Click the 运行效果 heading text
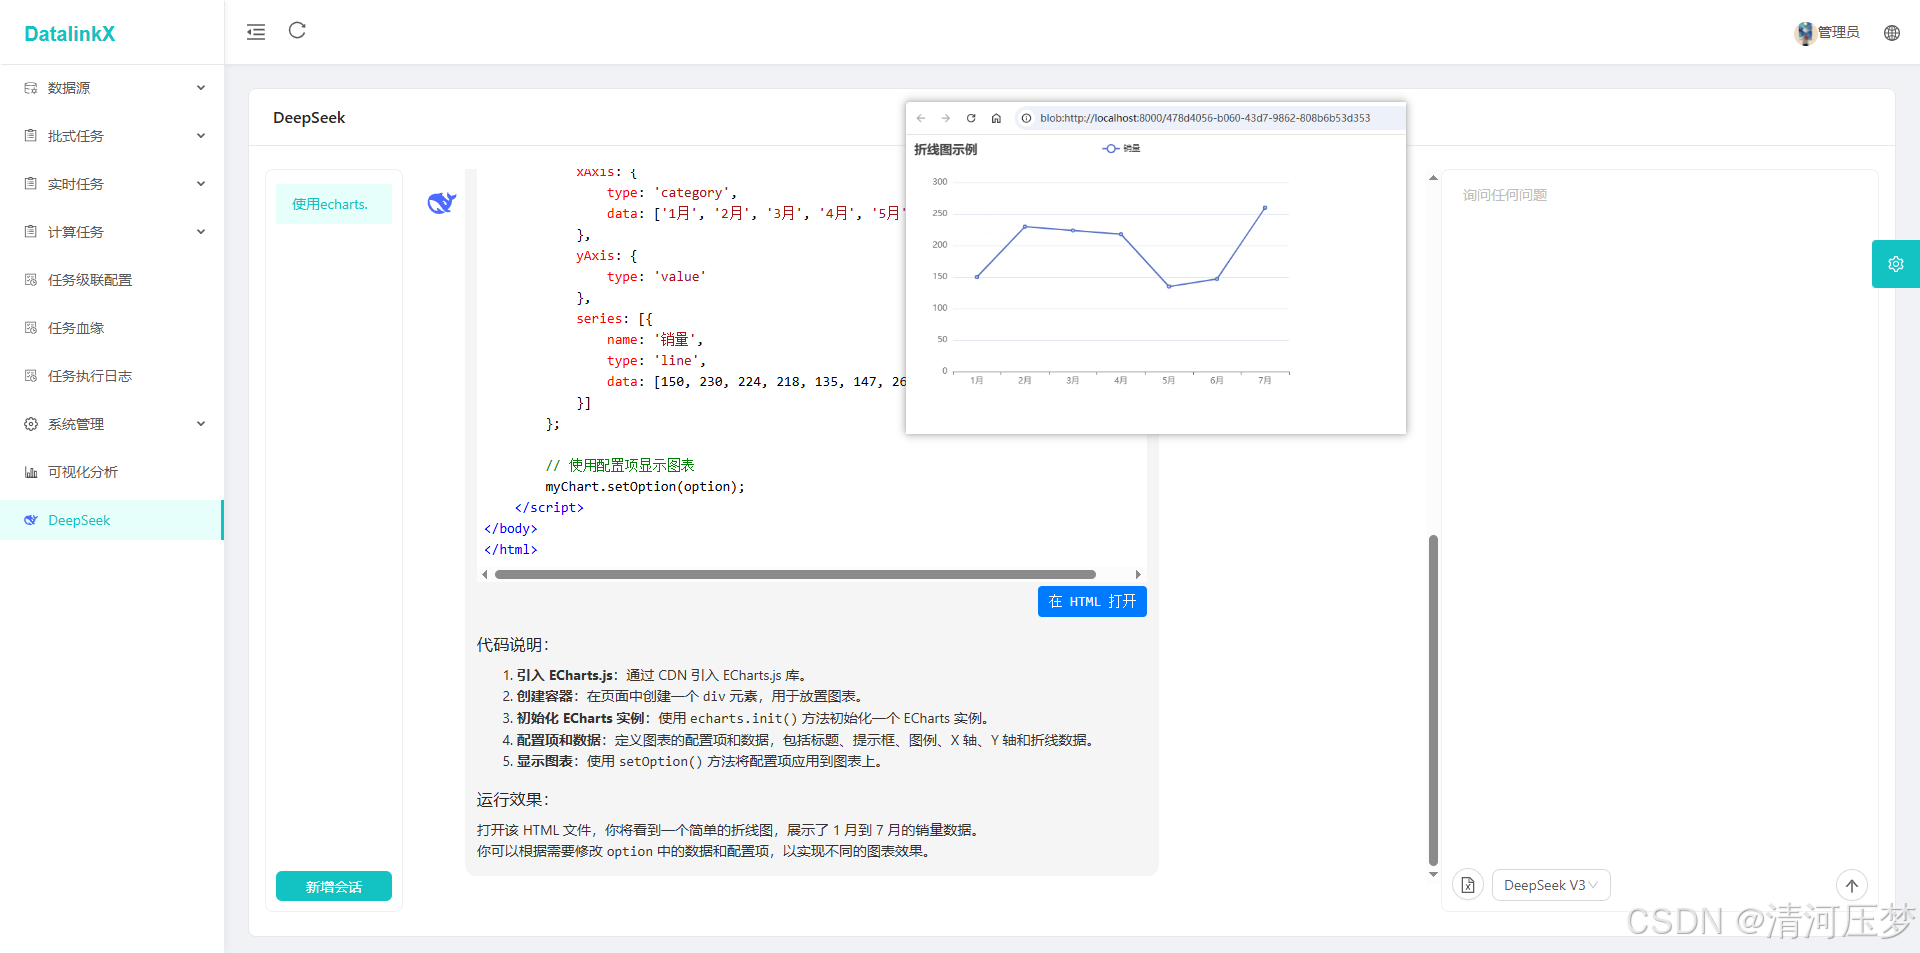The image size is (1920, 953). (x=513, y=800)
